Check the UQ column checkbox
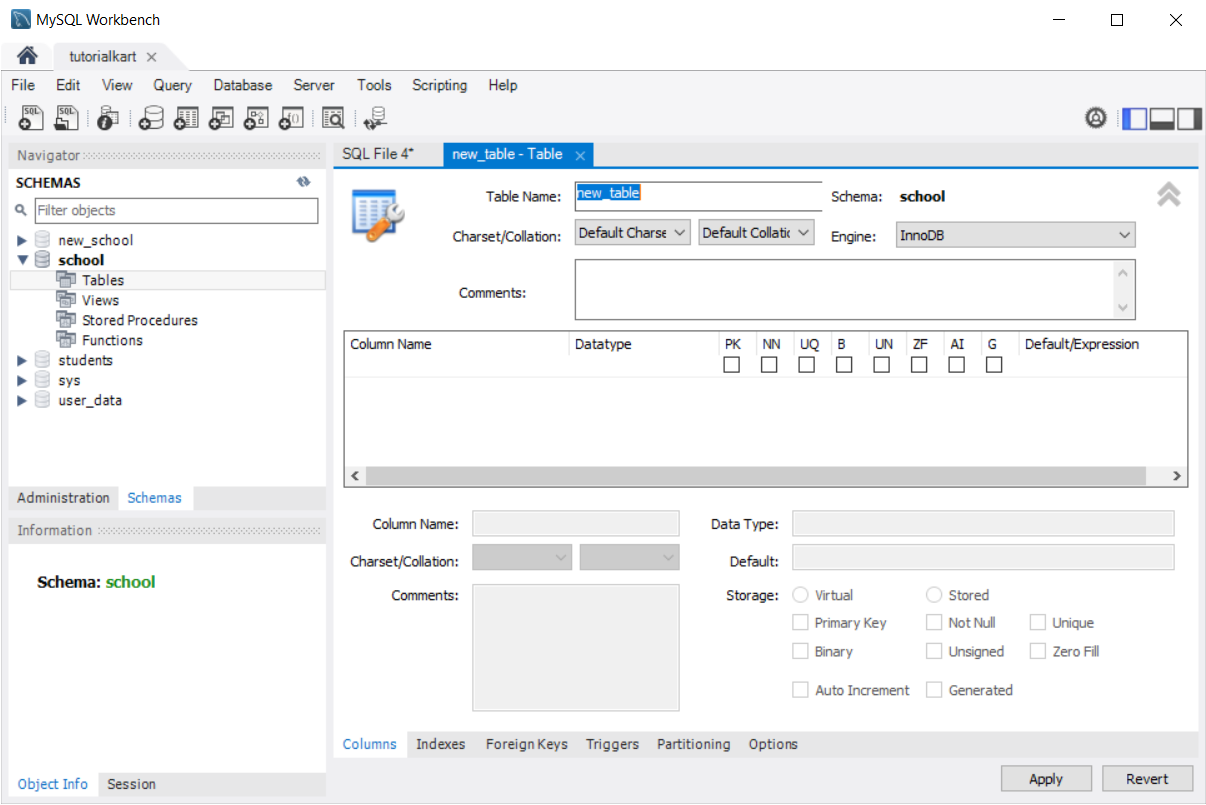 pos(806,365)
